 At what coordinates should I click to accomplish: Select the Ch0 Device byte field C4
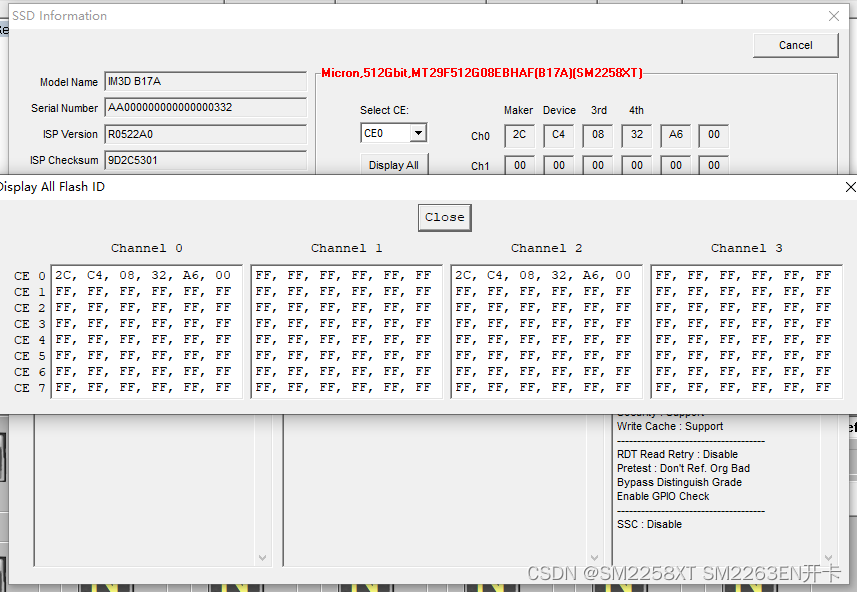pyautogui.click(x=559, y=135)
